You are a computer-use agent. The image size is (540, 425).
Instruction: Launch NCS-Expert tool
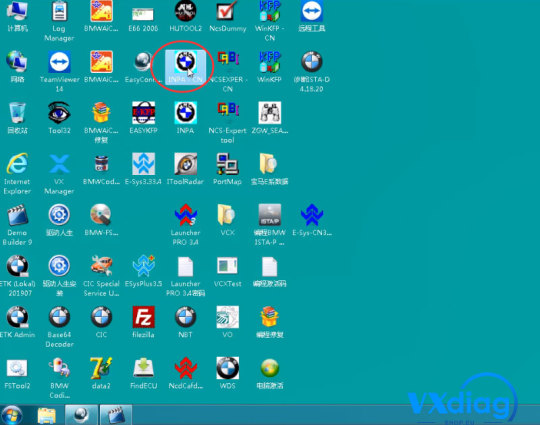pos(228,123)
